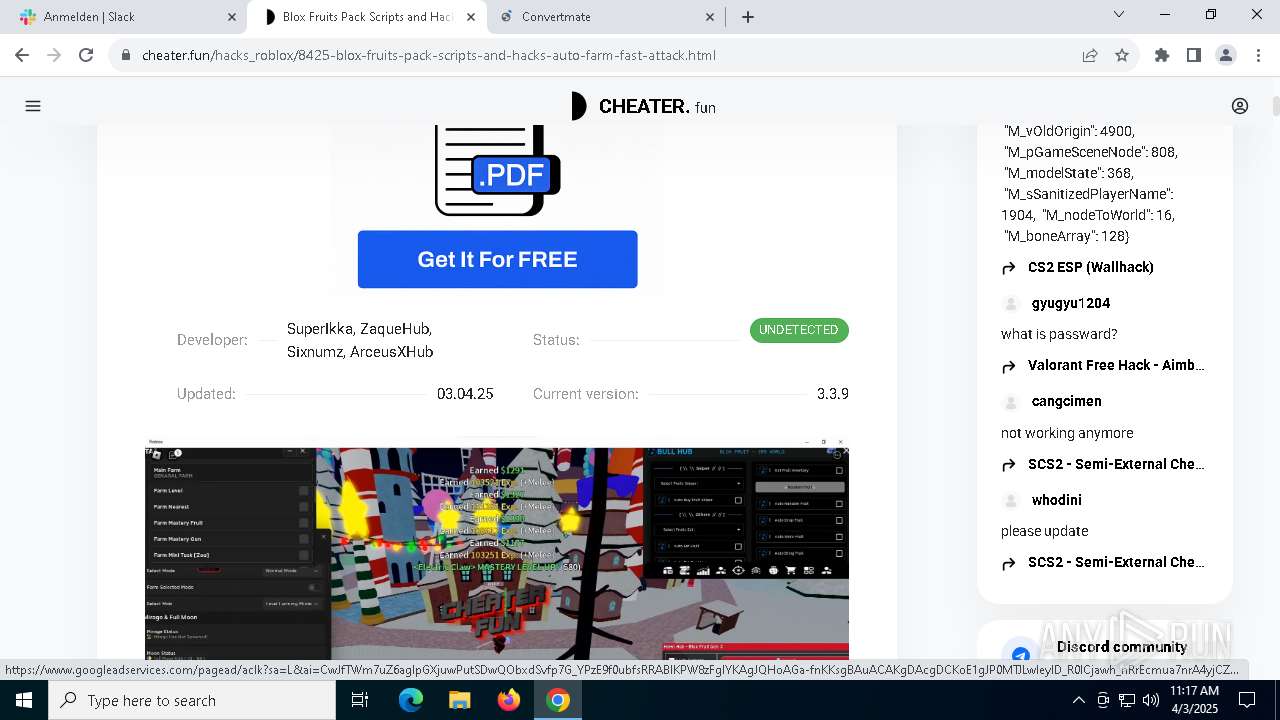The image size is (1280, 720).
Task: Click the browser forward arrow
Action: [x=54, y=55]
